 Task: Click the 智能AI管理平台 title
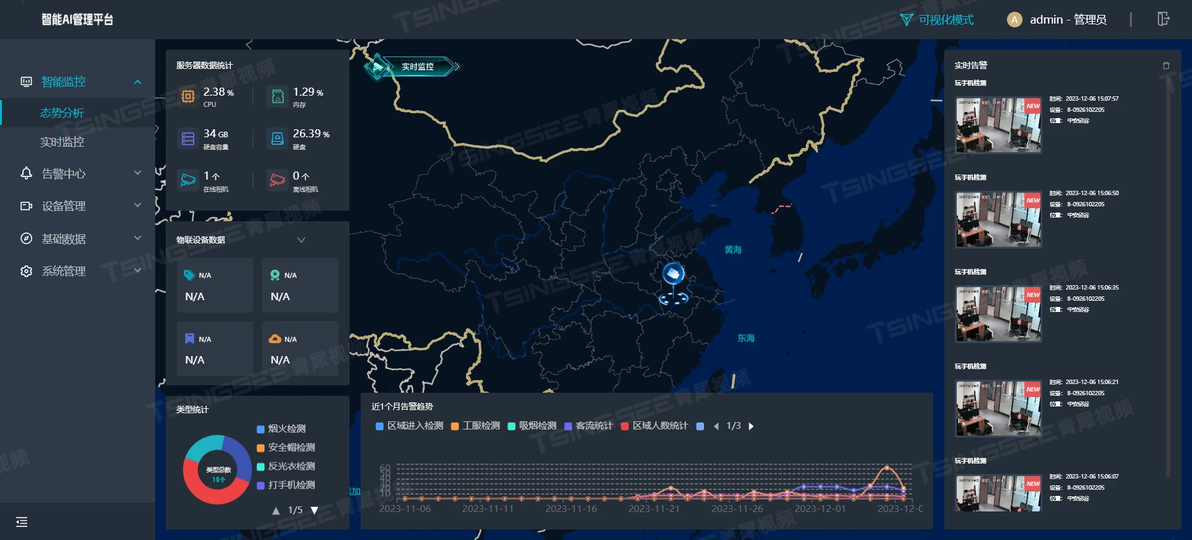(78, 20)
